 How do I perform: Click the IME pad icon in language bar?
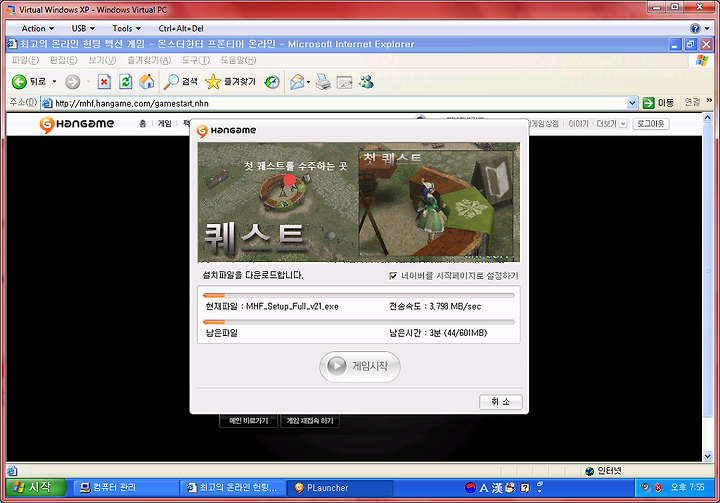[x=510, y=487]
